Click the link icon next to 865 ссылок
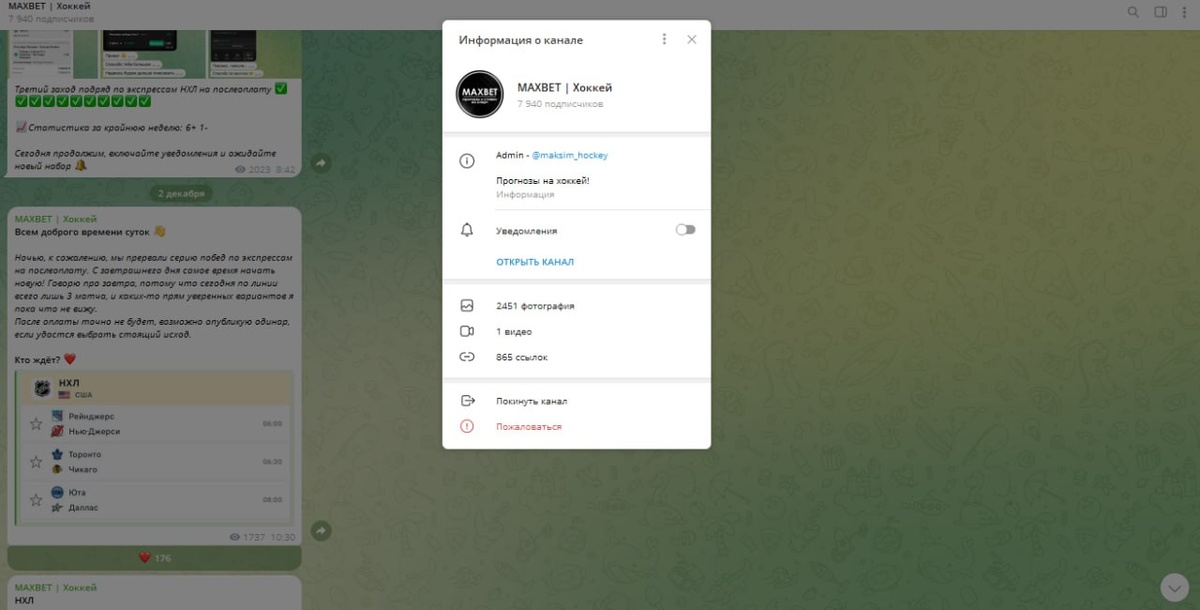The height and width of the screenshot is (610, 1200). tap(466, 357)
